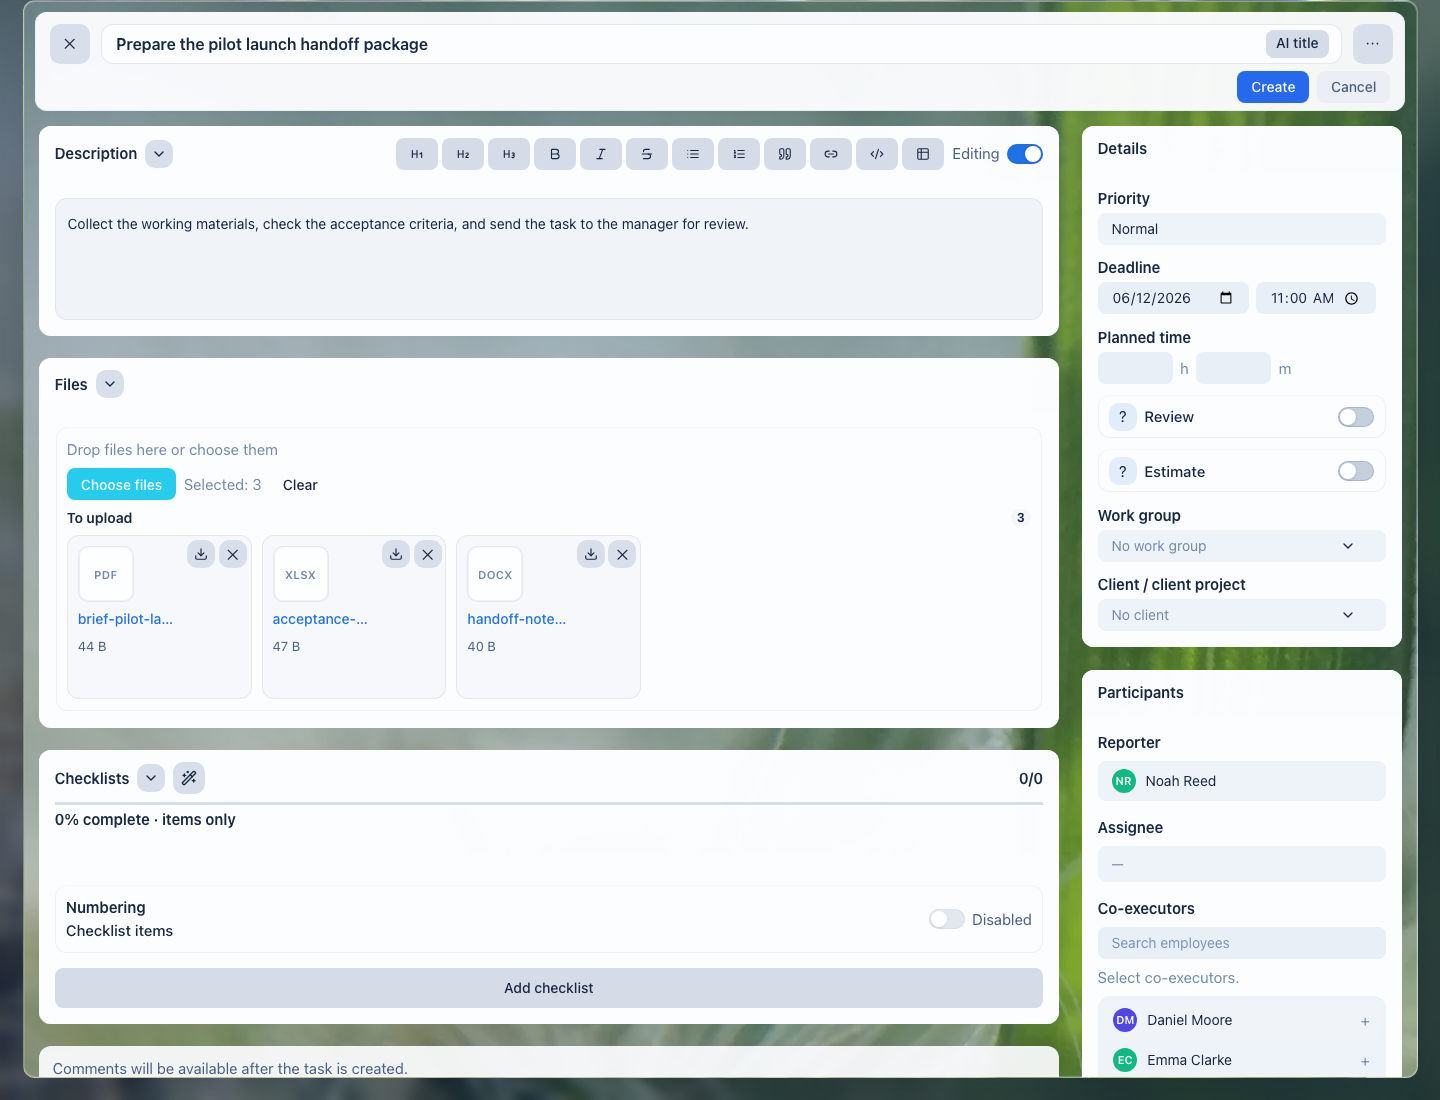Add Emma Clarke as co-executor
The width and height of the screenshot is (1440, 1100).
pyautogui.click(x=1365, y=1061)
